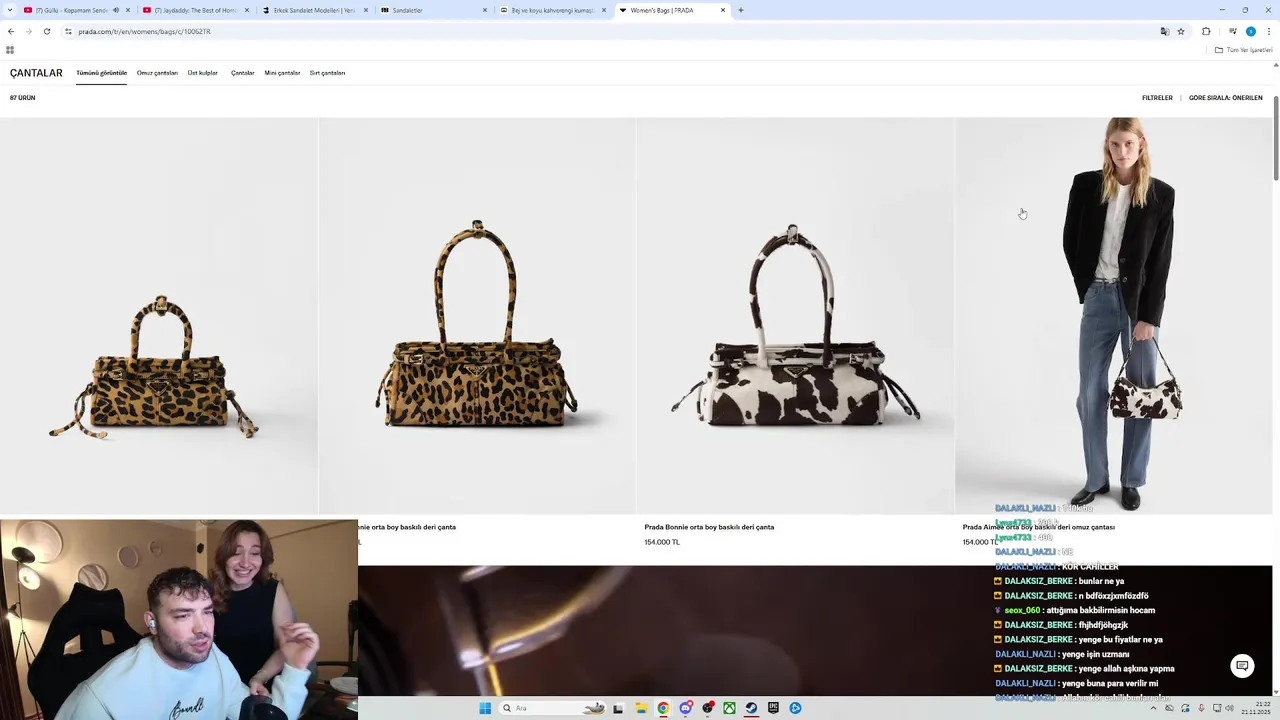Switch to the Erkek Sandalet Modelleri tab
Image resolution: width=1280 pixels, height=720 pixels.
point(314,10)
